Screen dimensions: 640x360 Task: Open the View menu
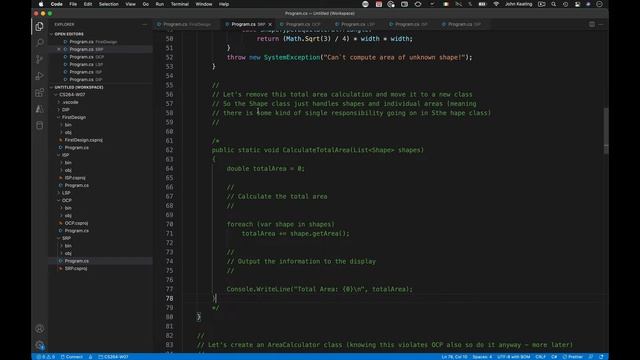[x=130, y=4]
